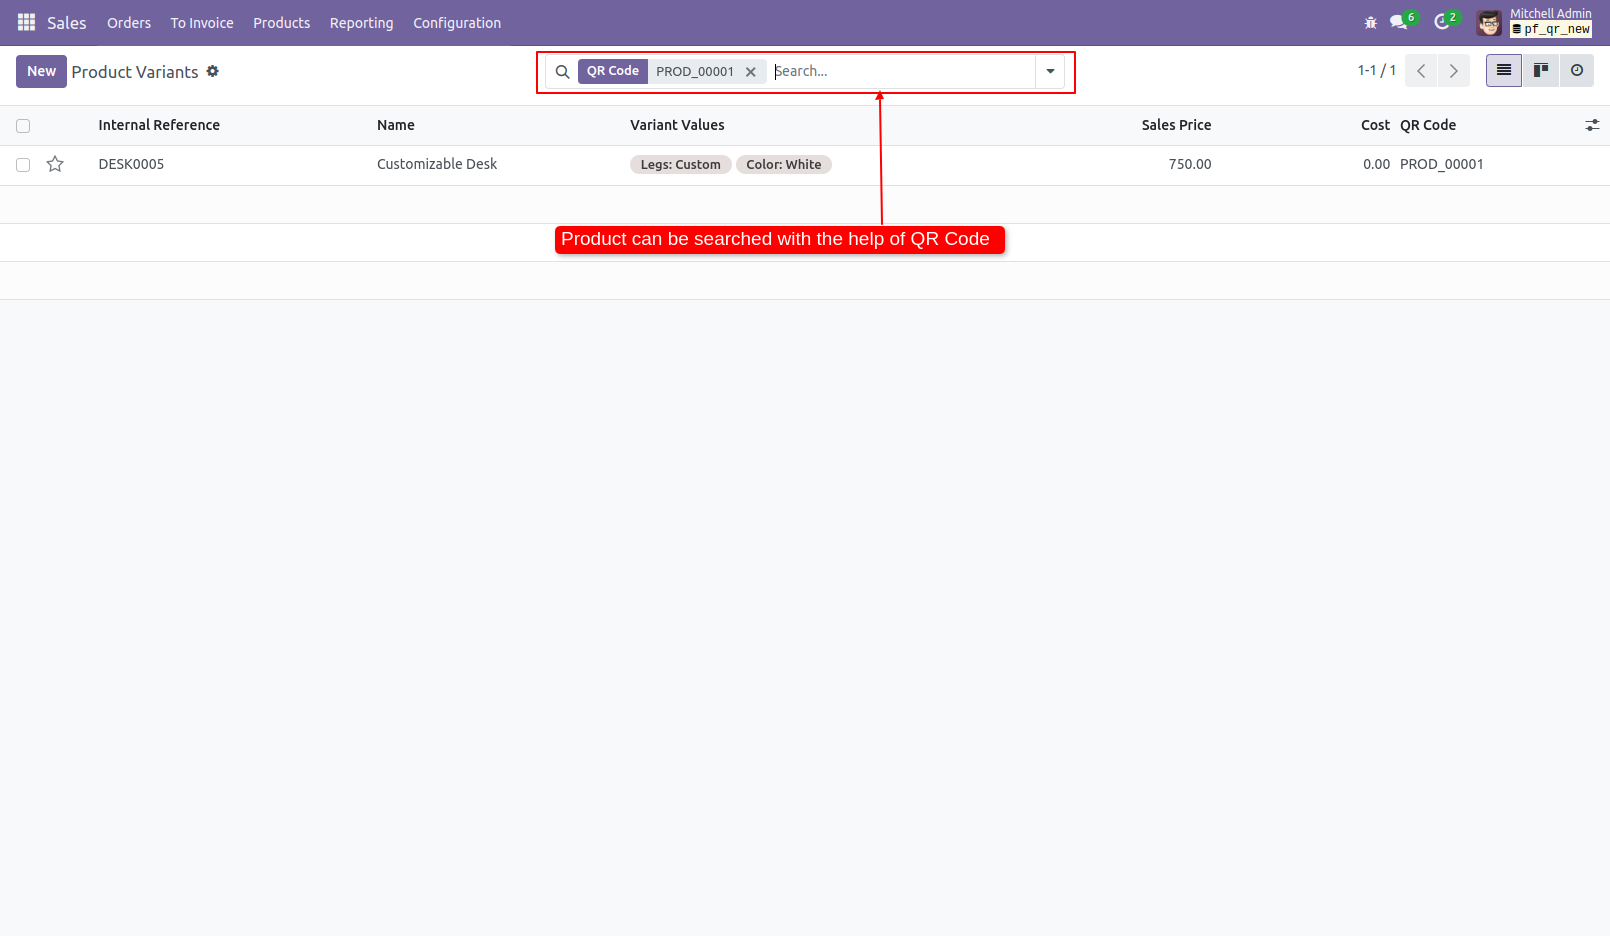Image resolution: width=1610 pixels, height=936 pixels.
Task: Tick the select-all checkbox in header
Action: (22, 125)
